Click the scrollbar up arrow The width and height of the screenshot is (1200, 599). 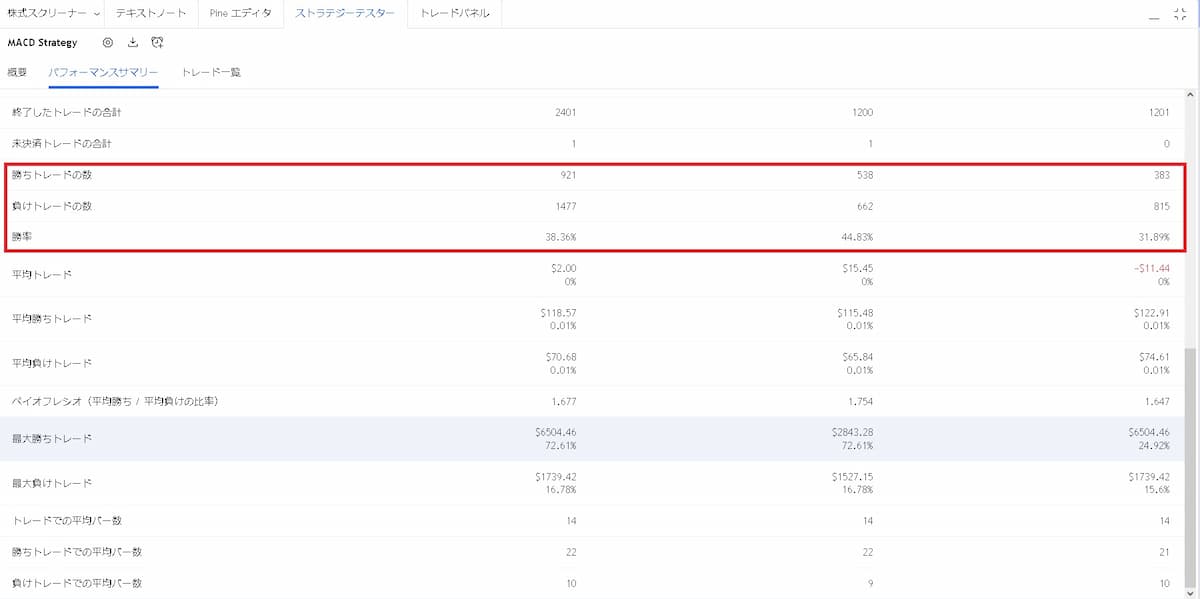click(x=1189, y=95)
